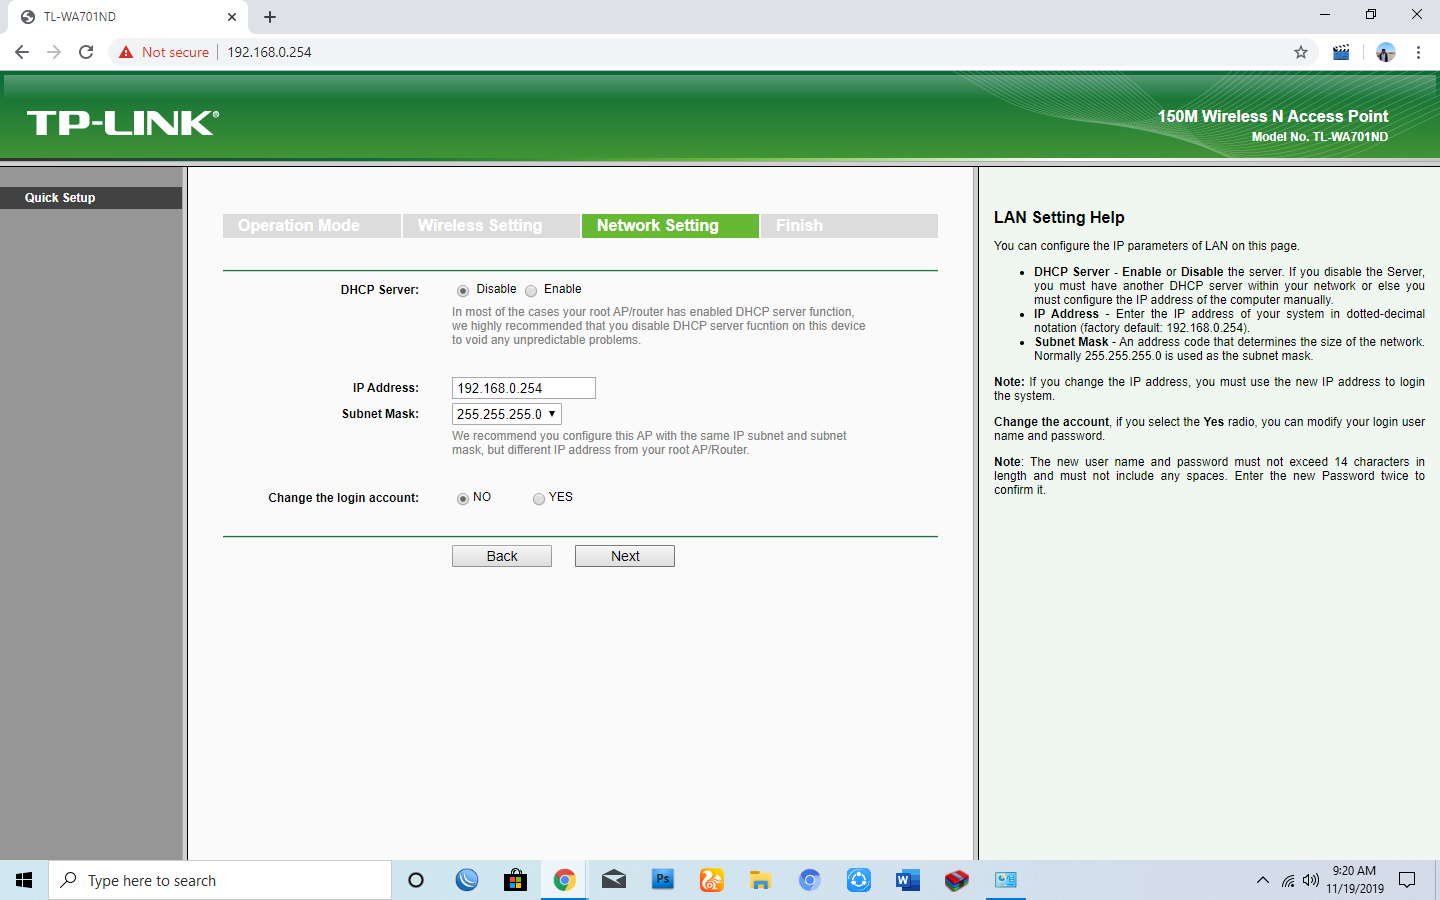The height and width of the screenshot is (900, 1440).
Task: Close the TL-WA701ND tab
Action: [232, 17]
